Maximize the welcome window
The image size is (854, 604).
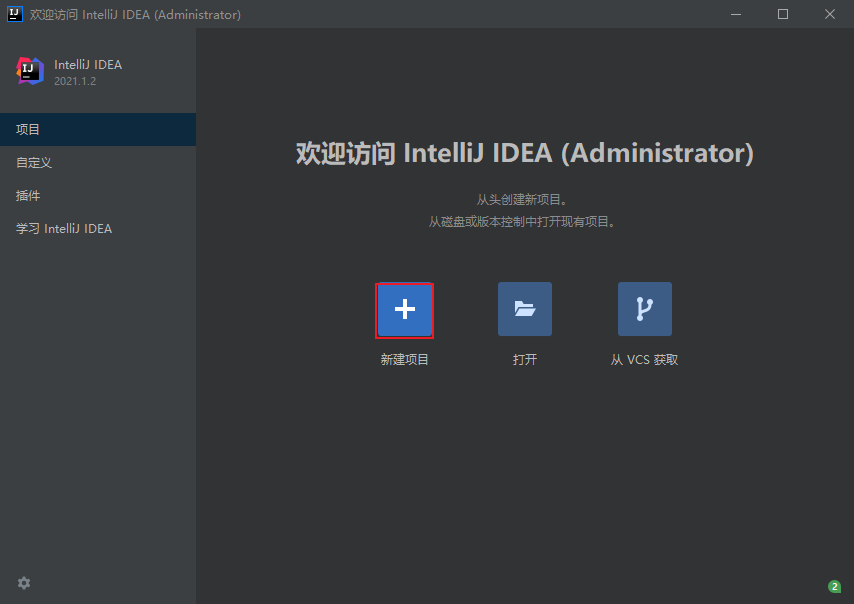783,14
